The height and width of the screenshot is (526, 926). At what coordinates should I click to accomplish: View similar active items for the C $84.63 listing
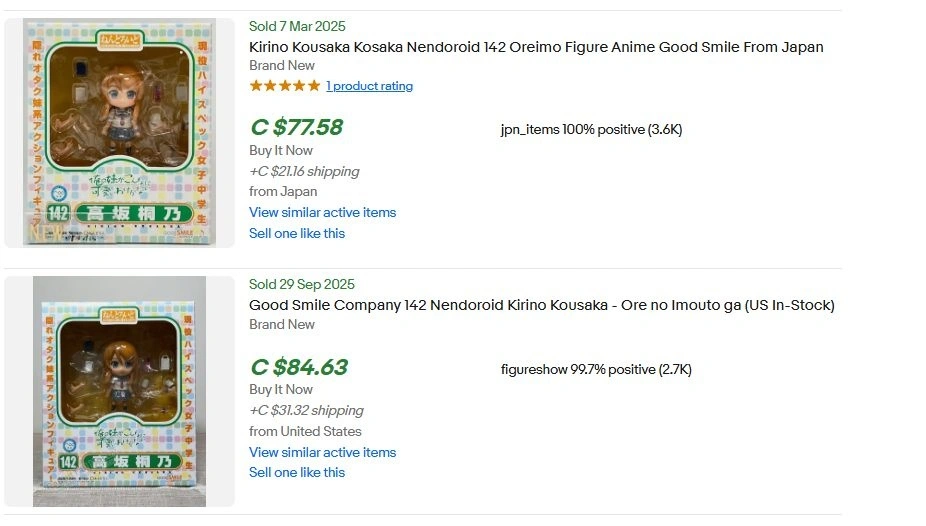322,452
